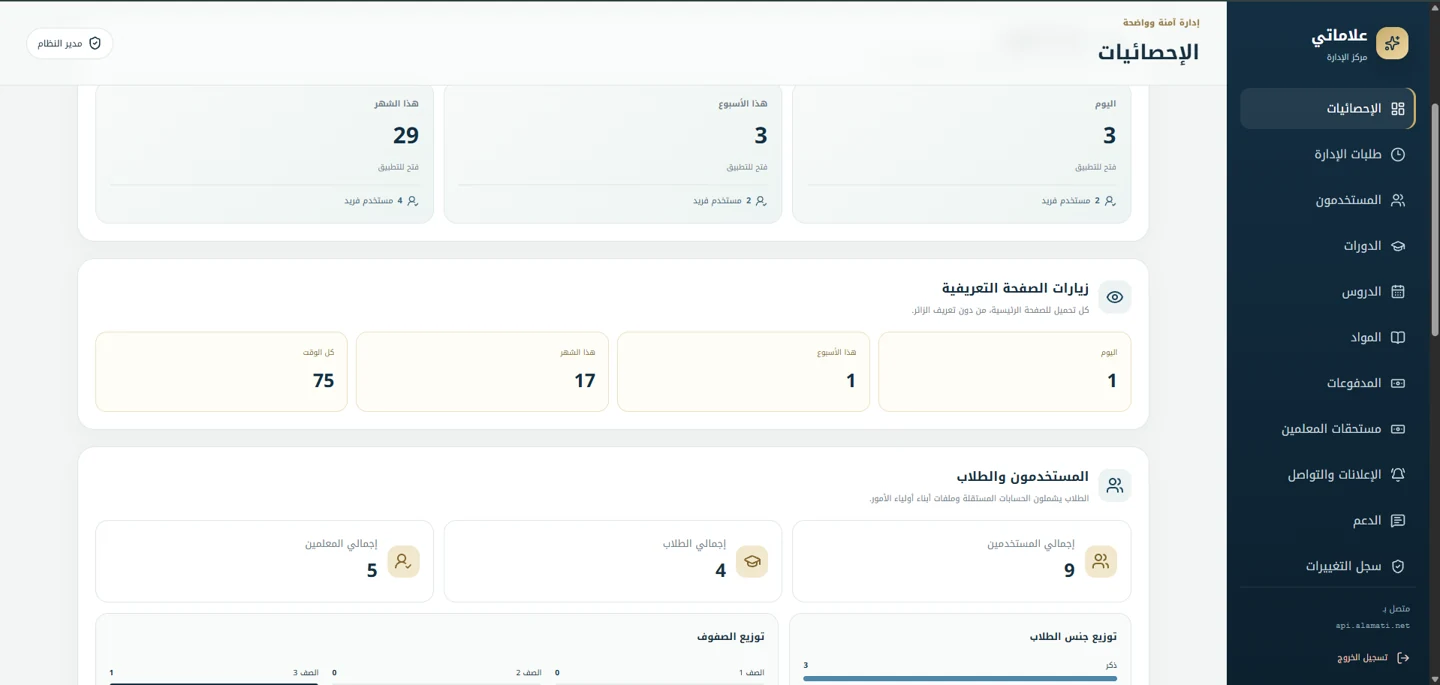This screenshot has width=1440, height=685.
Task: Click the ذكر gender distribution progress bar
Action: click(x=960, y=678)
